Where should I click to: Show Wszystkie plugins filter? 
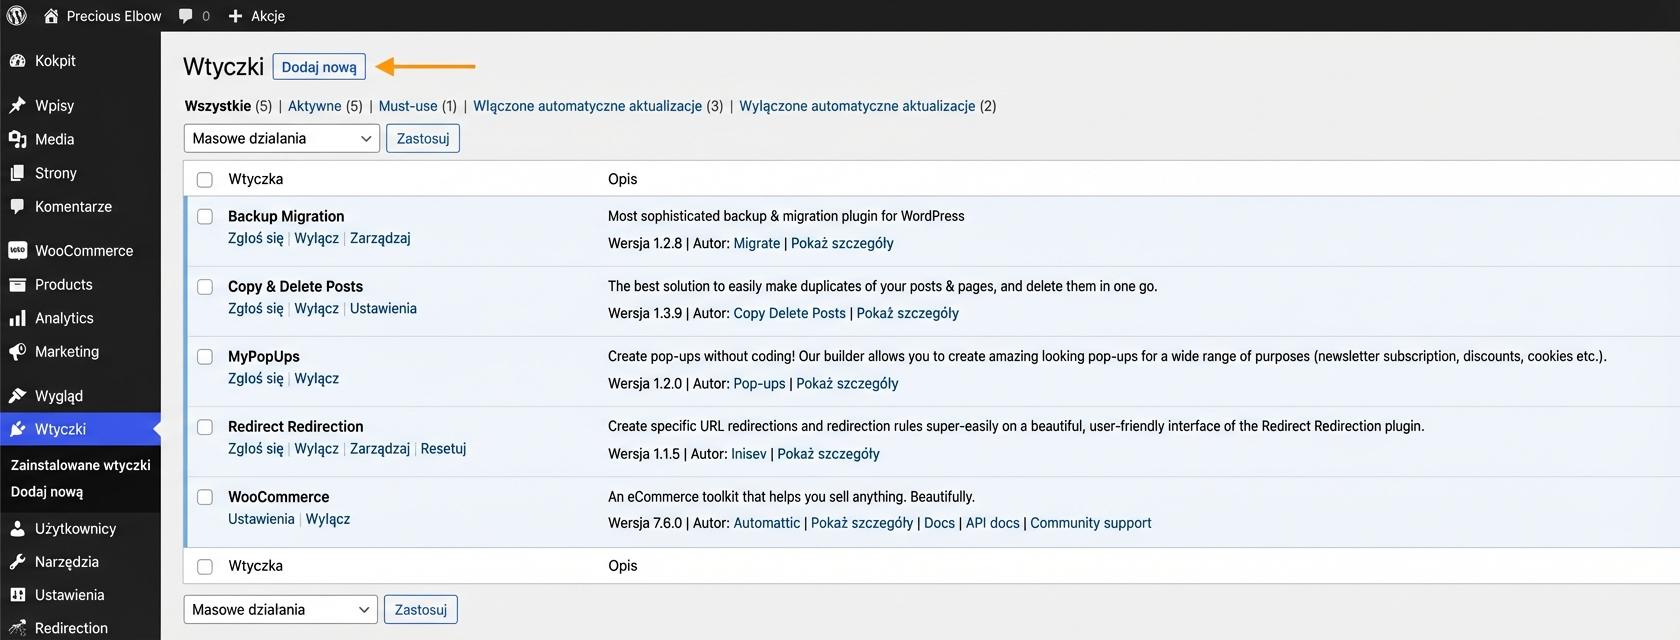click(x=218, y=106)
